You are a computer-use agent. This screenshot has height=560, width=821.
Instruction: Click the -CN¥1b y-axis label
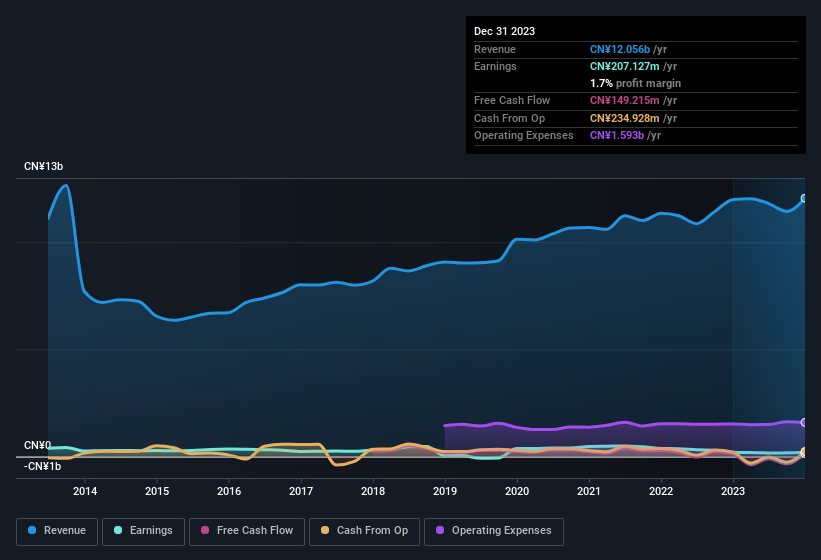42,466
